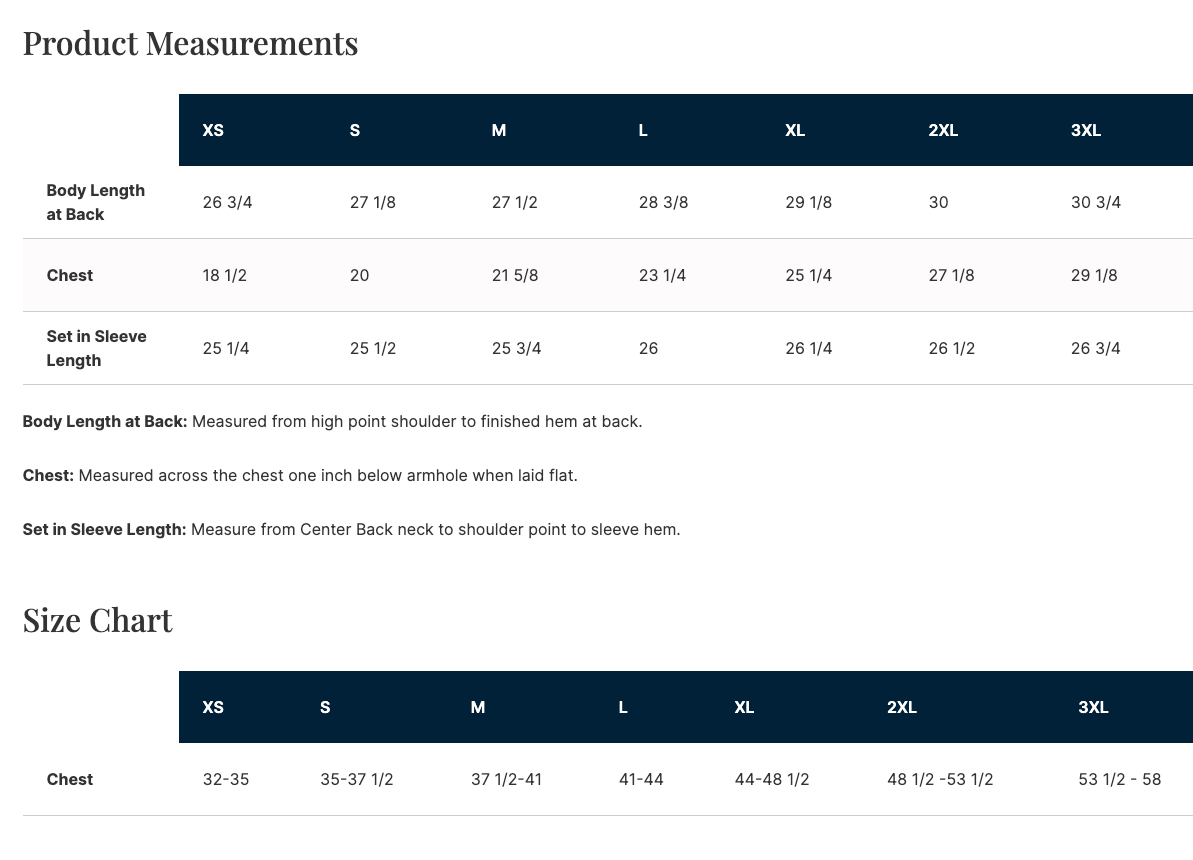The image size is (1193, 860).
Task: Click the Size Chart heading
Action: (97, 621)
